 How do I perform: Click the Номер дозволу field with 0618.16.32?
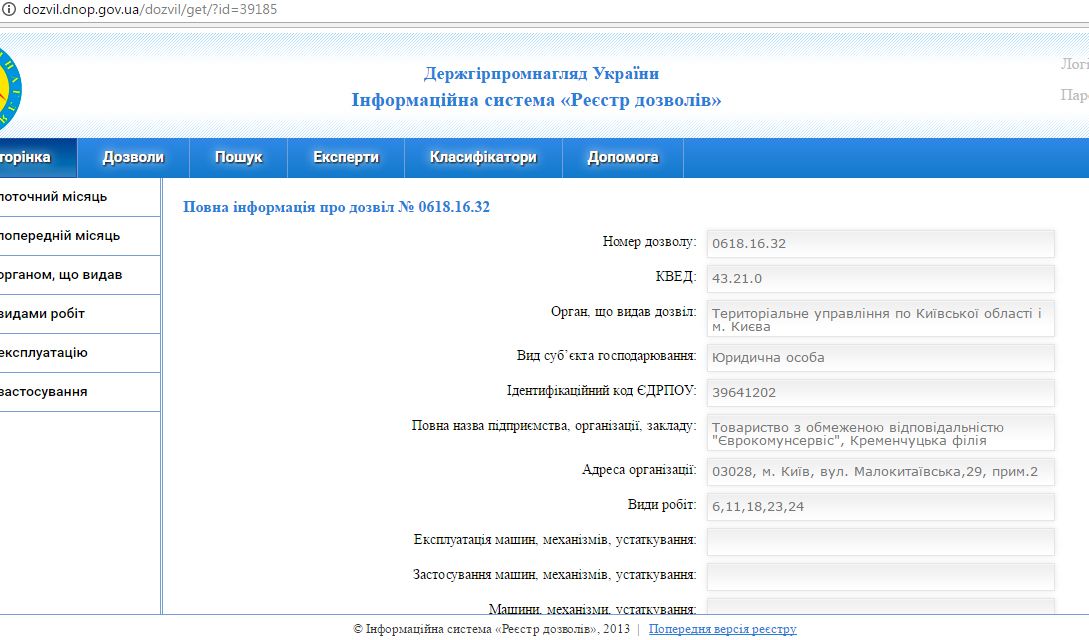pyautogui.click(x=880, y=243)
